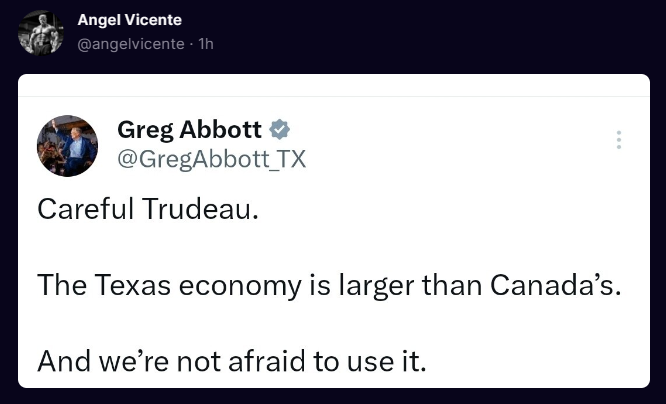This screenshot has width=666, height=404.
Task: Click the sentence about the Texas economy
Action: [x=329, y=286]
